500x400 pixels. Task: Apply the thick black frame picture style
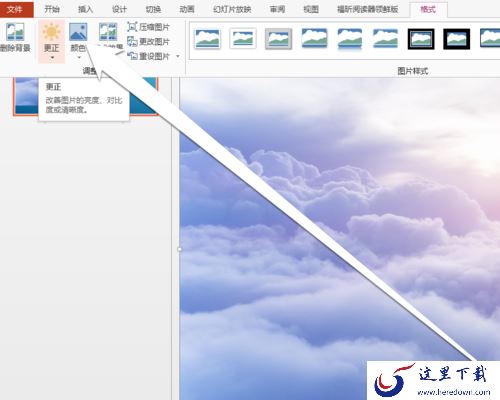click(457, 39)
